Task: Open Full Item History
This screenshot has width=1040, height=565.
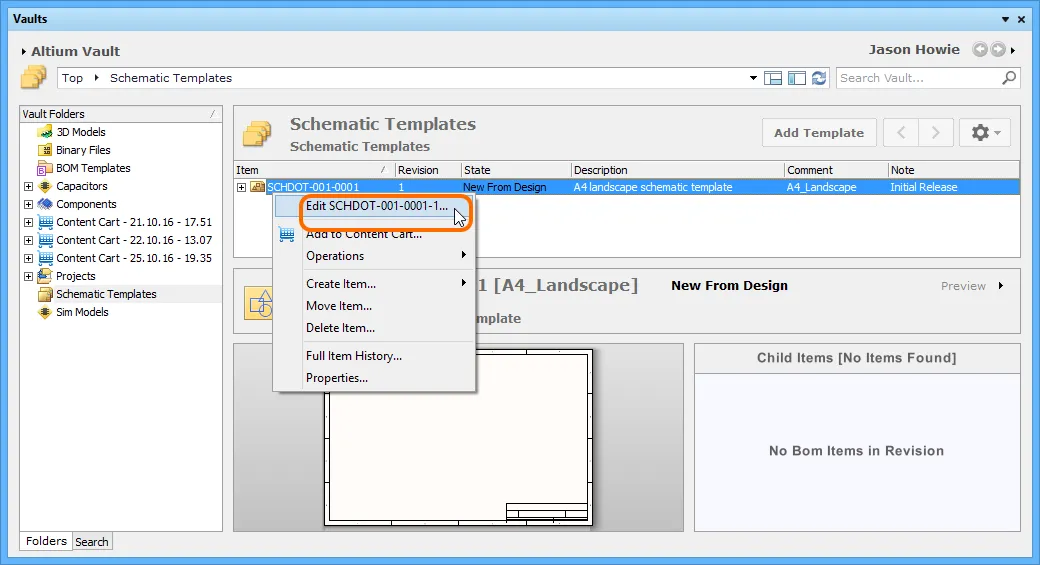Action: pos(375,355)
